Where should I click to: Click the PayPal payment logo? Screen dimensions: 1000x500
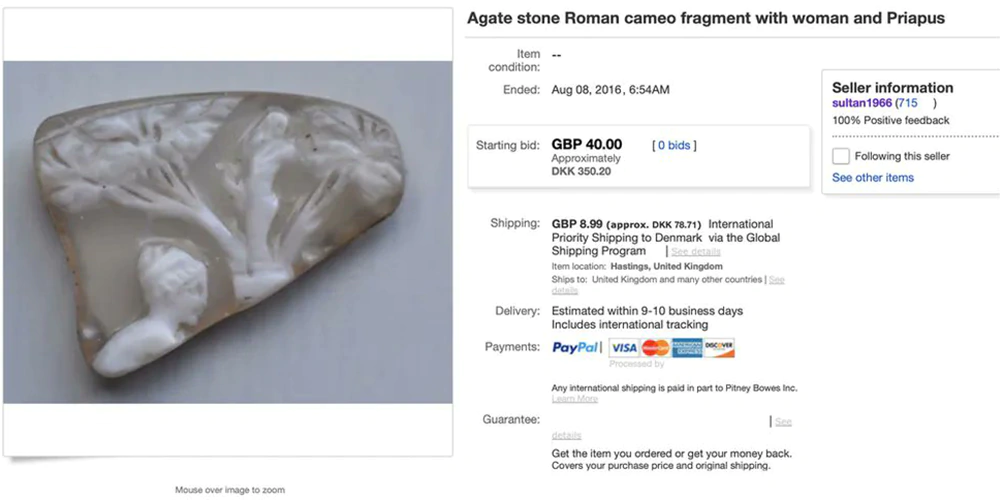tap(575, 348)
